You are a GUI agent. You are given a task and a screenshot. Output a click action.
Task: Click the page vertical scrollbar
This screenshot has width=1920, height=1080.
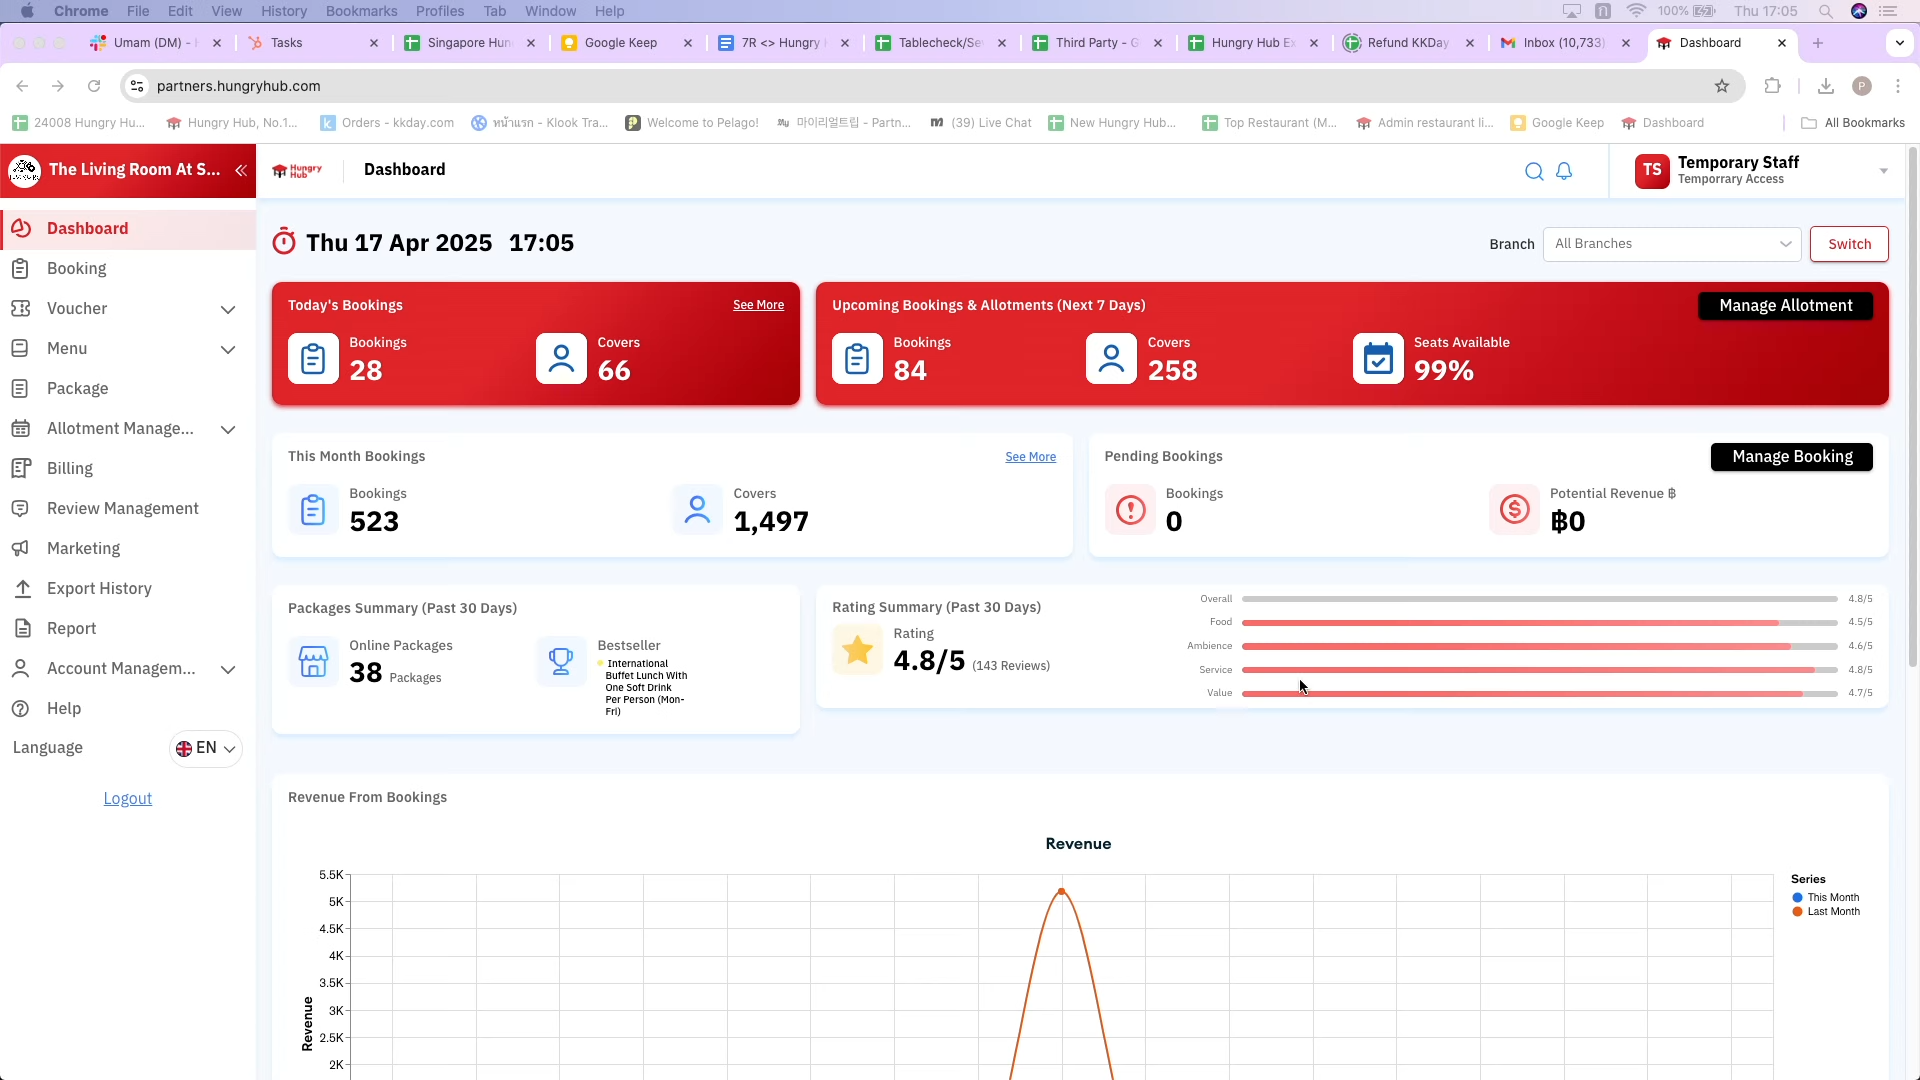(x=1912, y=400)
